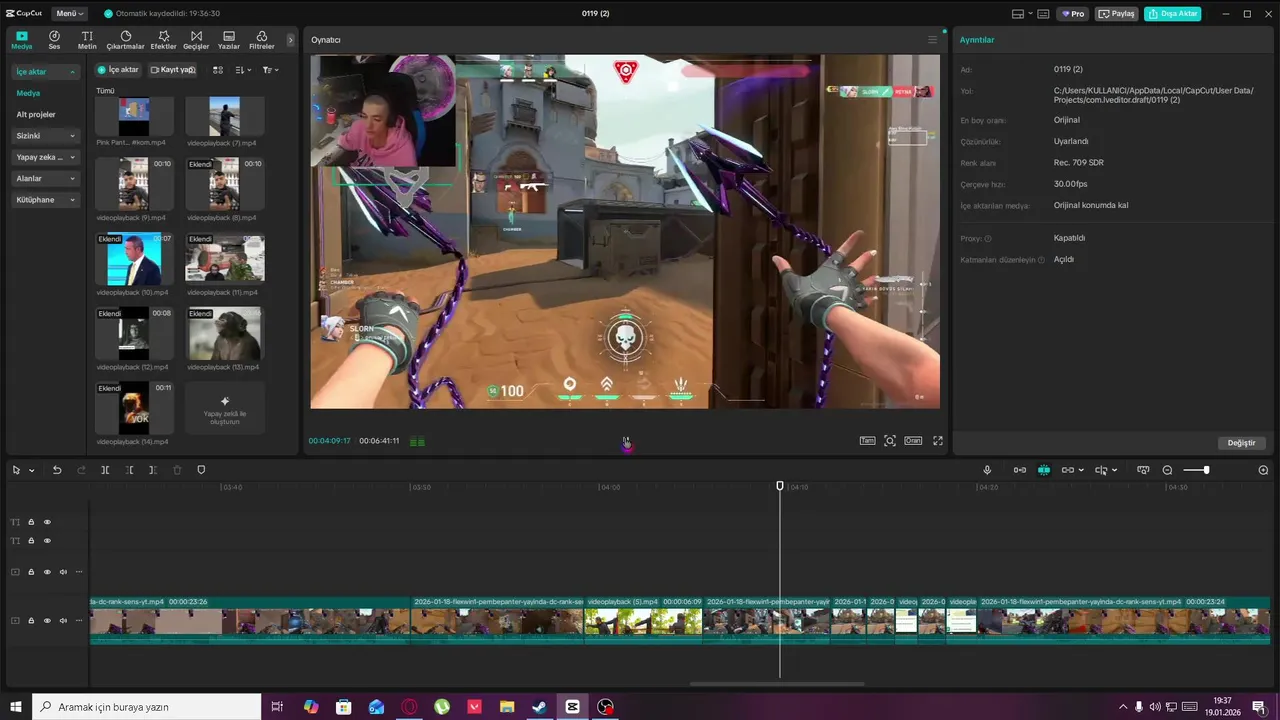Toggle auto snapping (highlighted teal)

click(x=1044, y=470)
